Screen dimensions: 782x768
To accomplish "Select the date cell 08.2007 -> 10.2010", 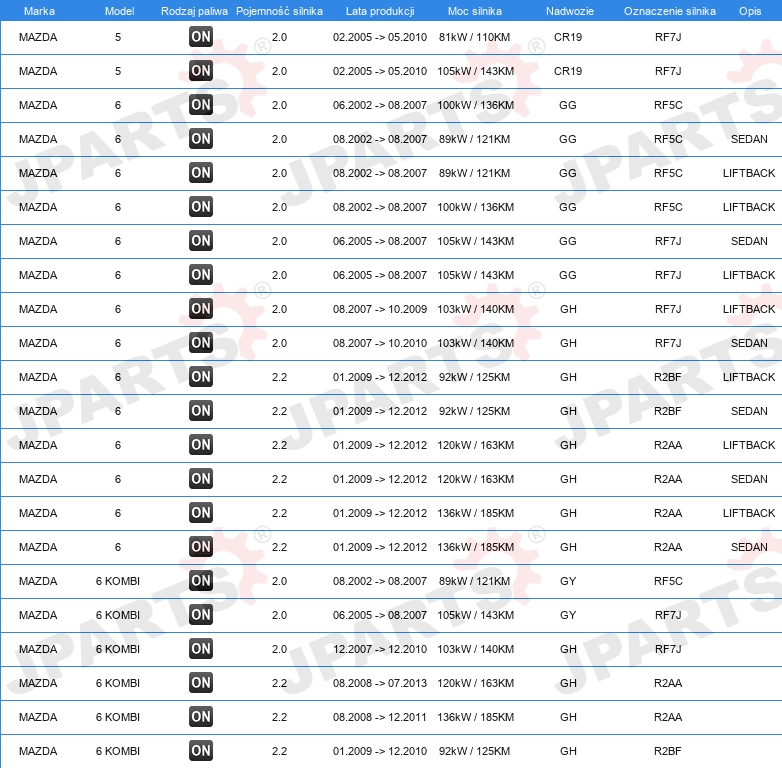I will (x=380, y=343).
